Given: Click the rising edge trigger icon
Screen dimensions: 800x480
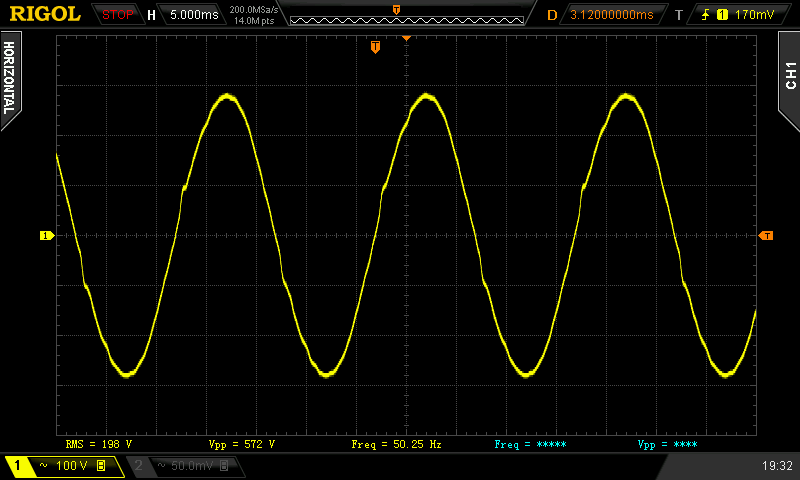Looking at the screenshot, I should [x=708, y=15].
